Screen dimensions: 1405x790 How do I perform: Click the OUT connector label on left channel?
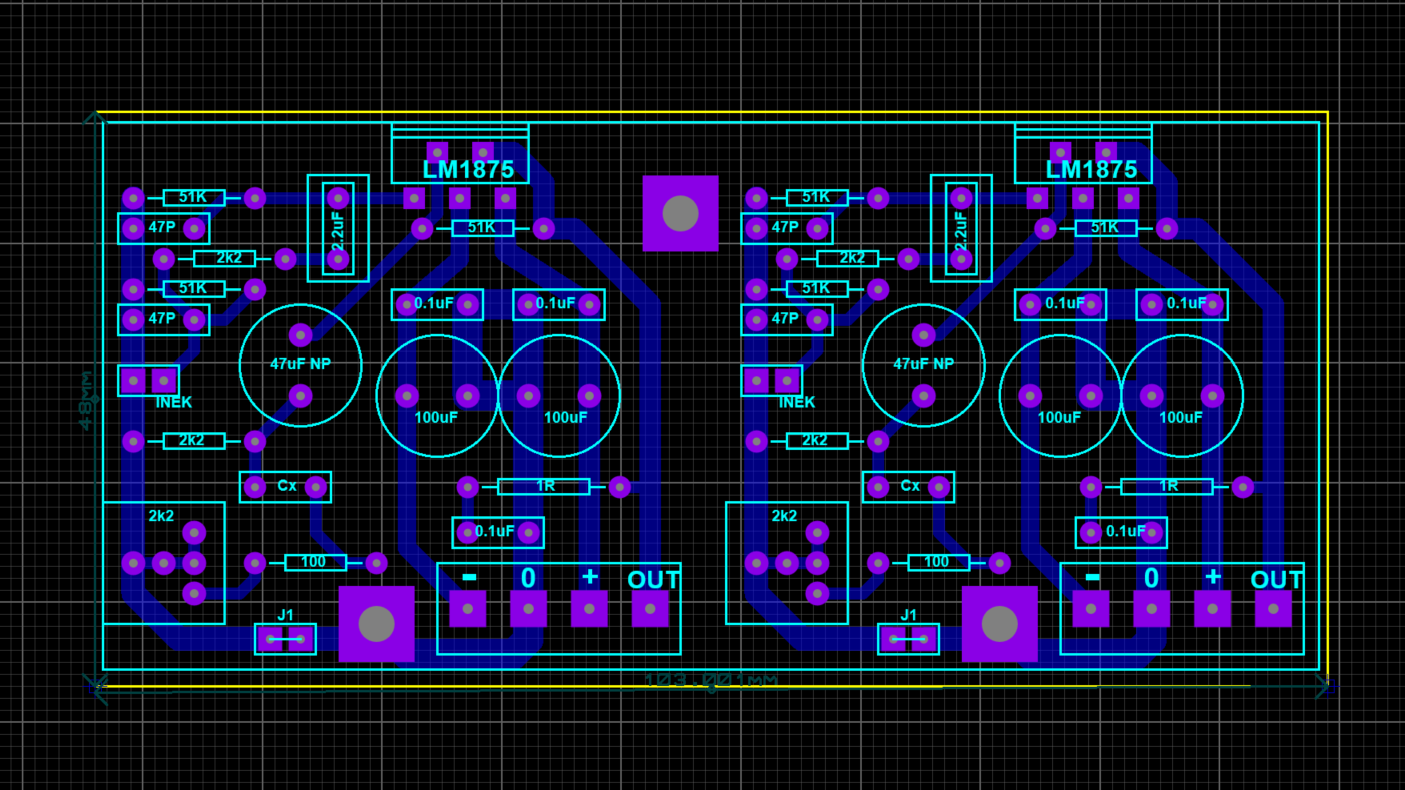[x=654, y=580]
